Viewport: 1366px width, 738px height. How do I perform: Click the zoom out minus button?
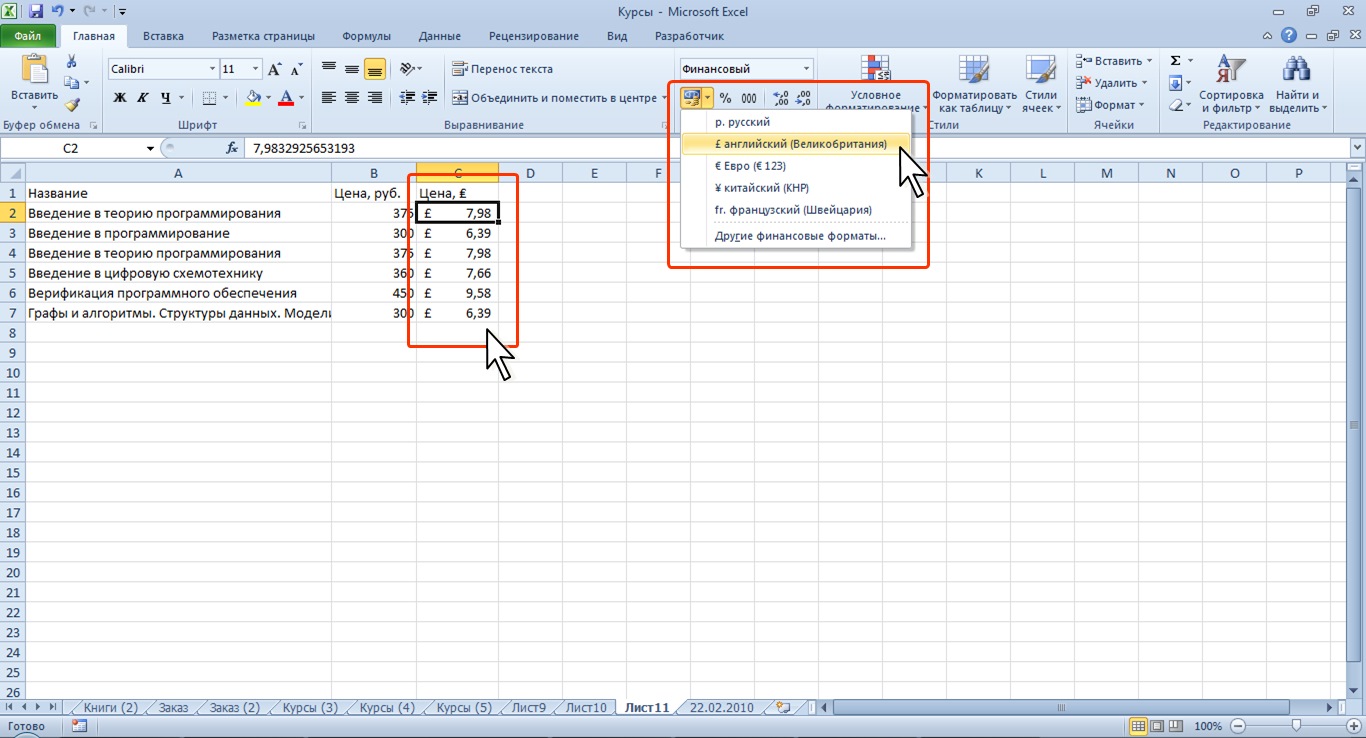point(1238,726)
